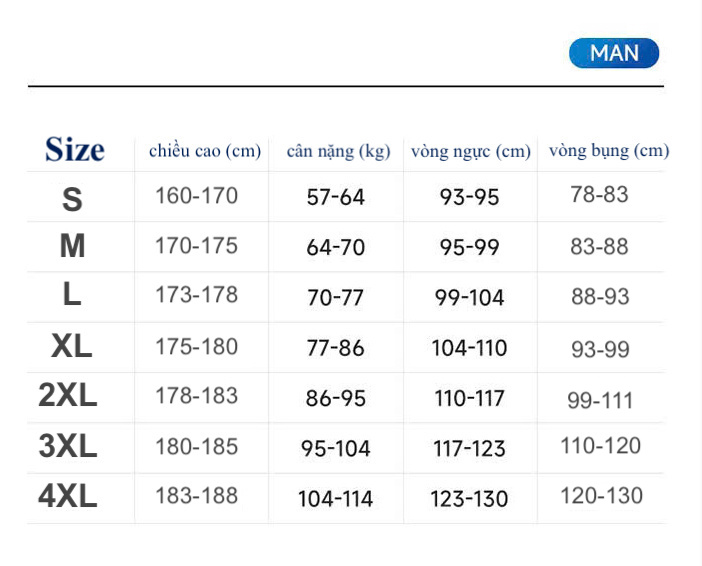Choose the 2XL size row label

click(x=68, y=396)
